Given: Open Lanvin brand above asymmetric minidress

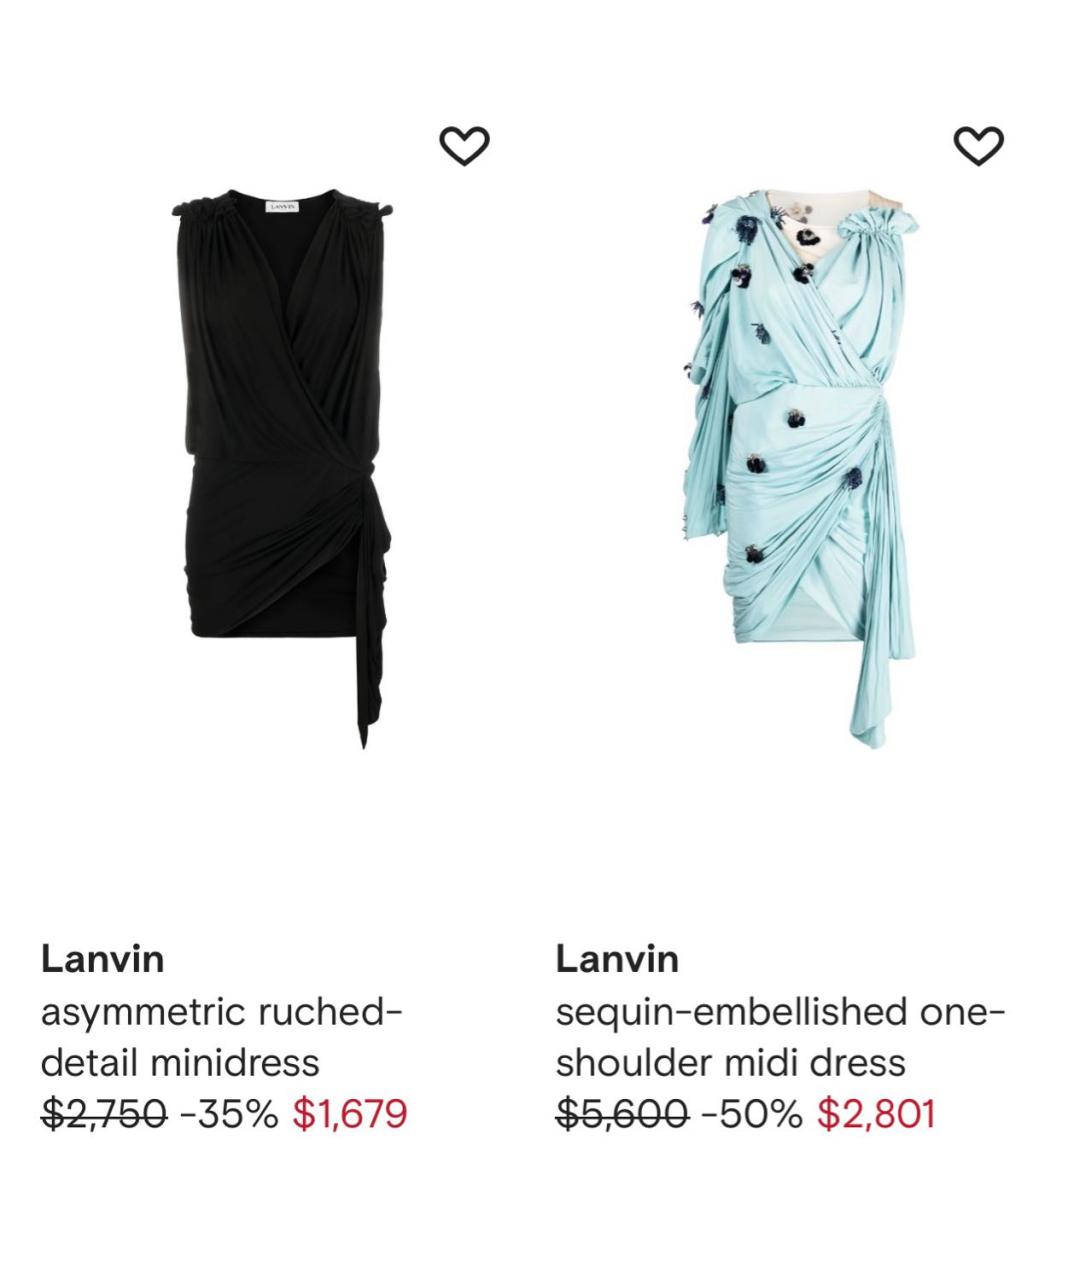Looking at the screenshot, I should tap(102, 959).
